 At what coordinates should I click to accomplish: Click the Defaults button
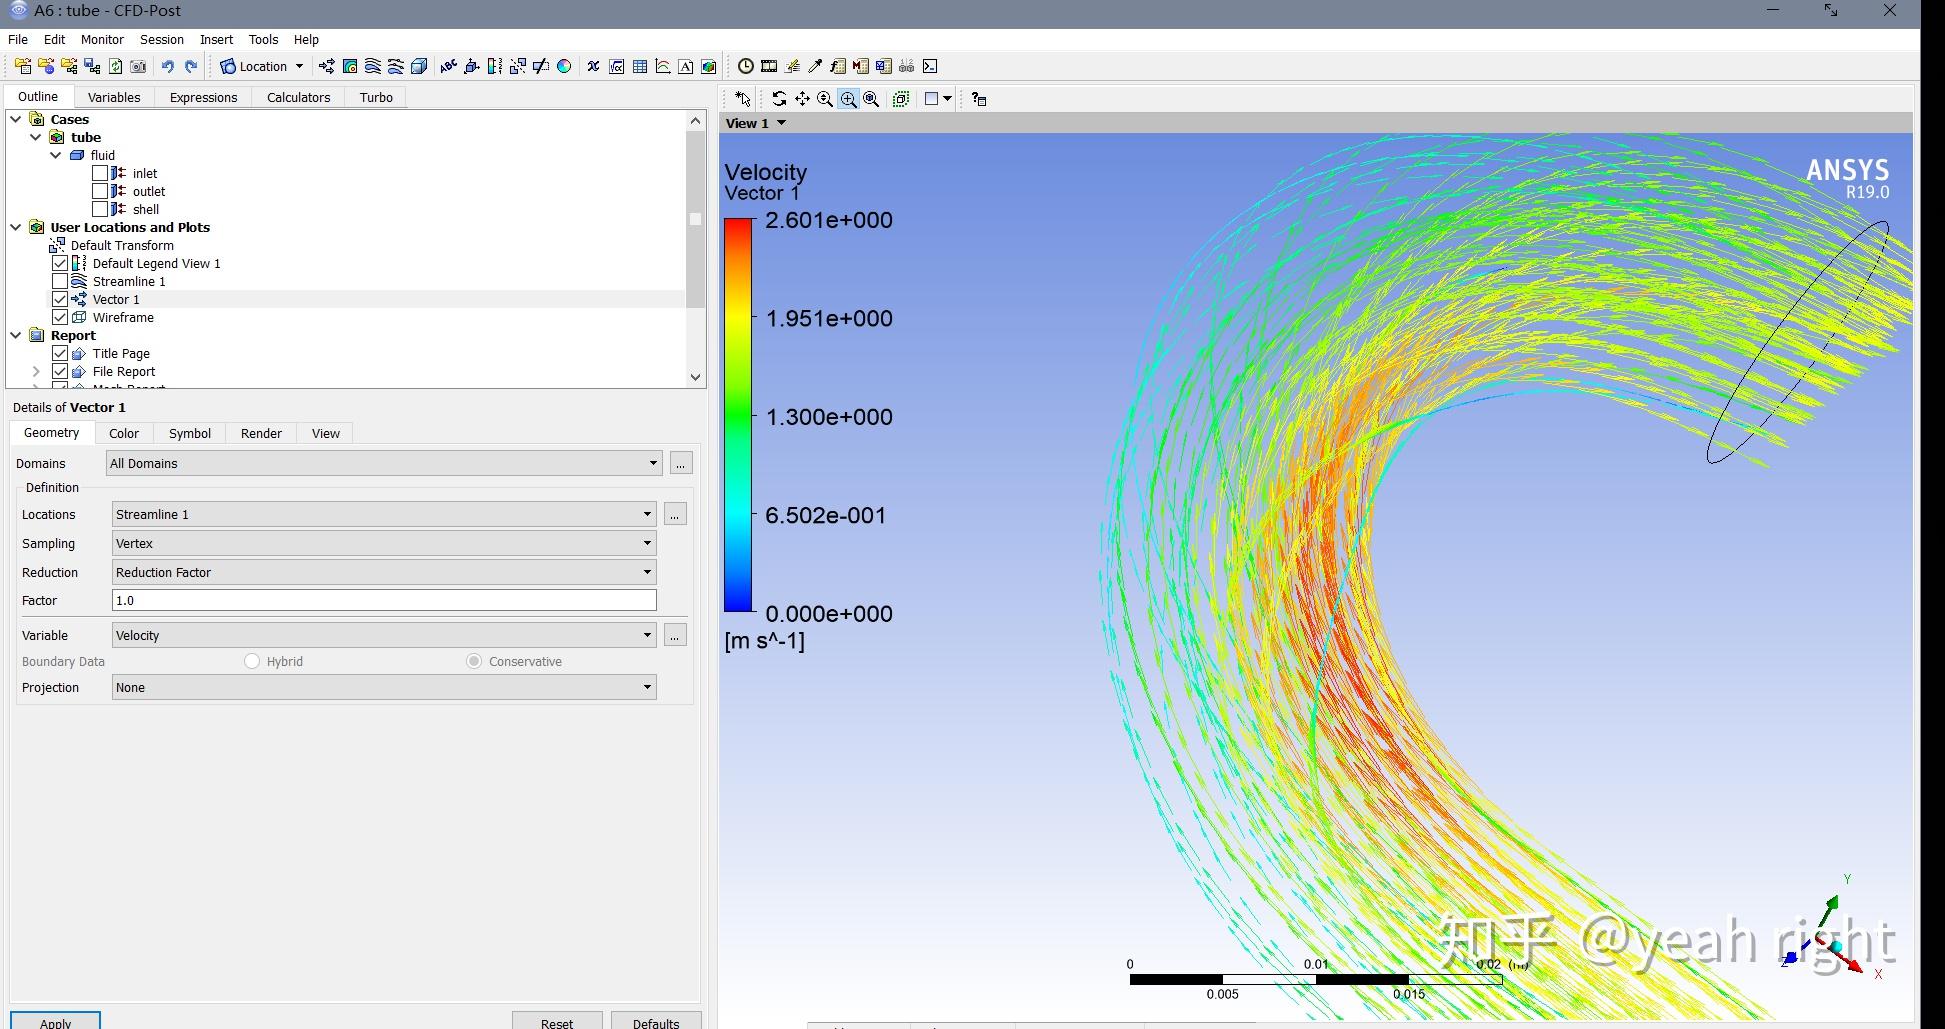(x=655, y=1022)
